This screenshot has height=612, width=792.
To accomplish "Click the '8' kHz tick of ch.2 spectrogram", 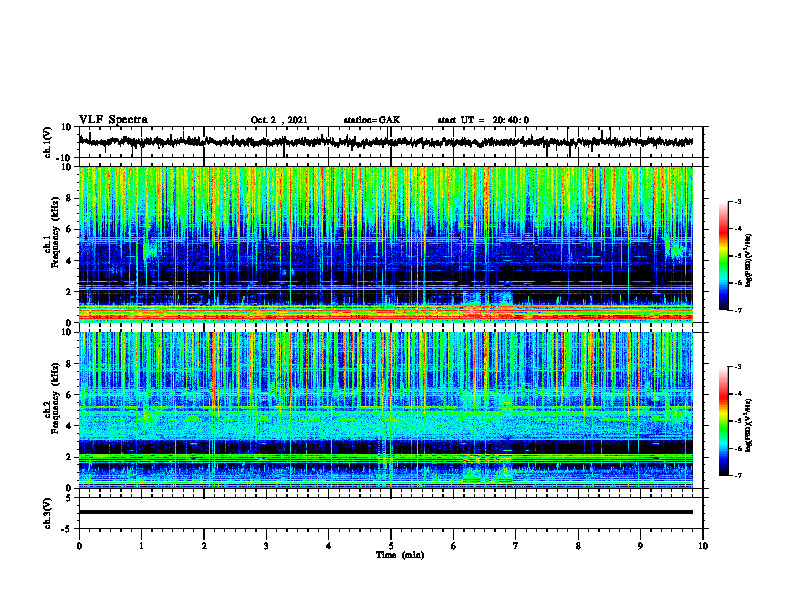I will [x=69, y=364].
